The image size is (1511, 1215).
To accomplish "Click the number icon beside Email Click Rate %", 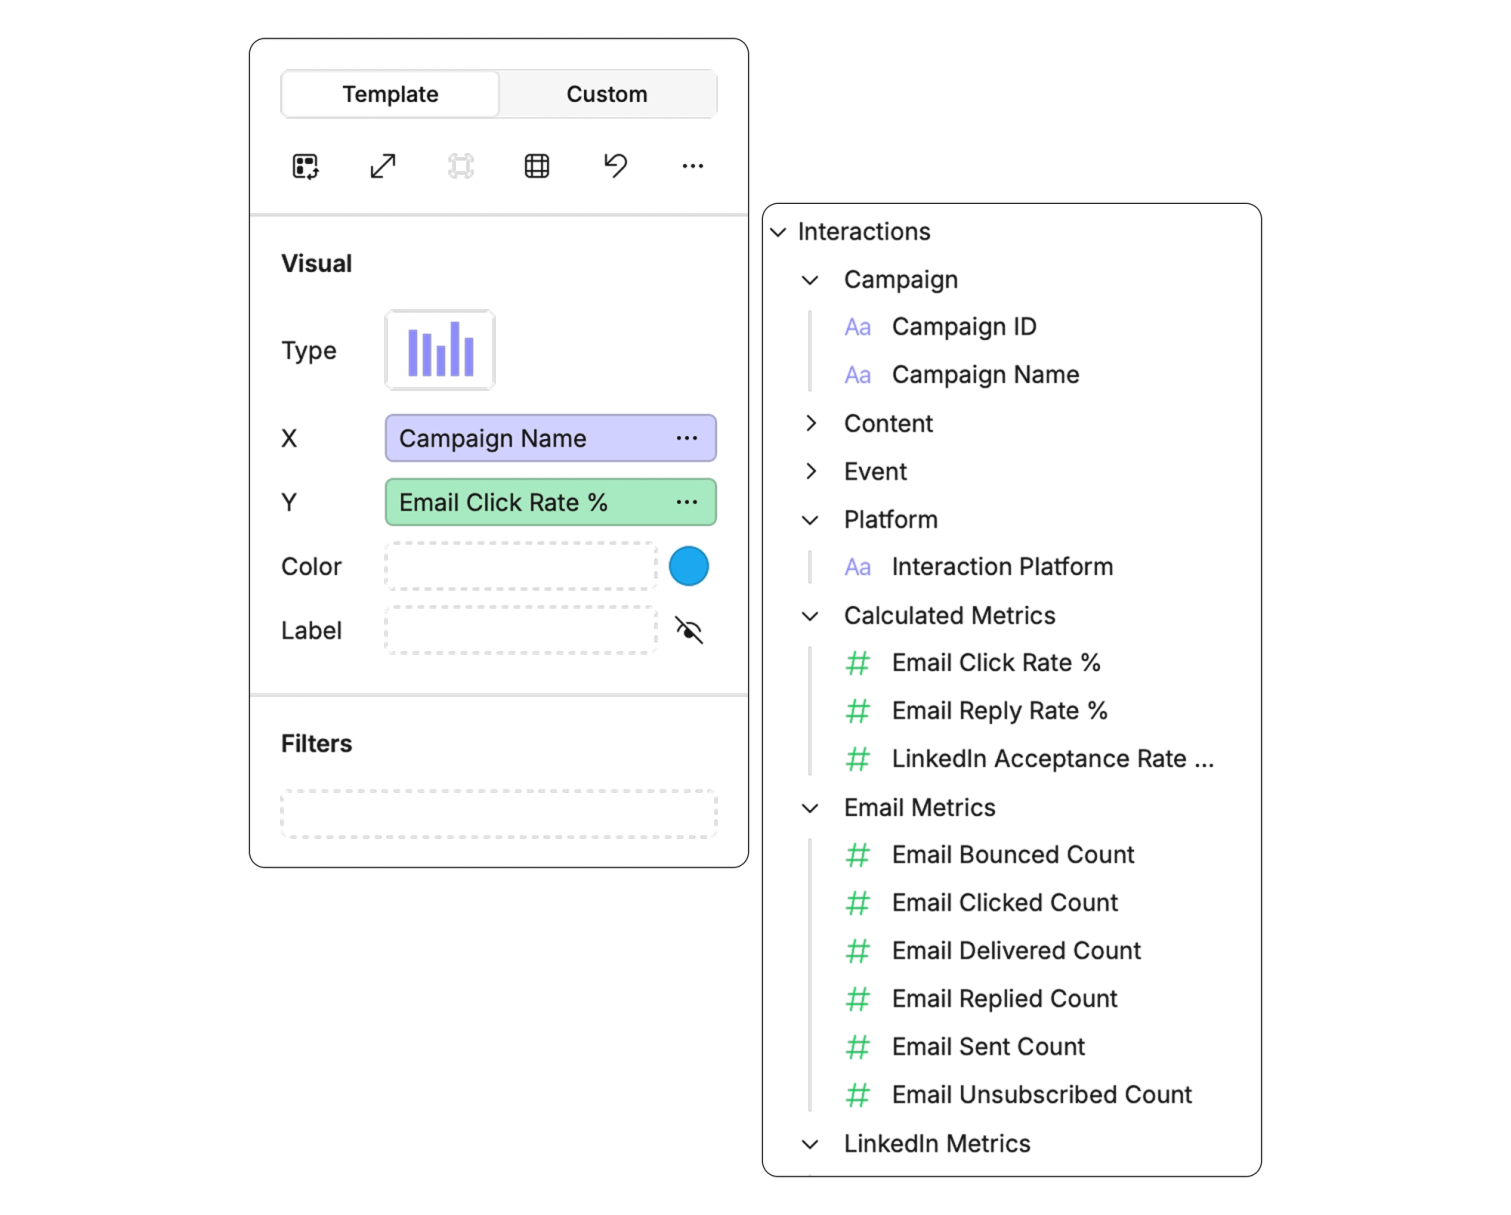I will 858,662.
